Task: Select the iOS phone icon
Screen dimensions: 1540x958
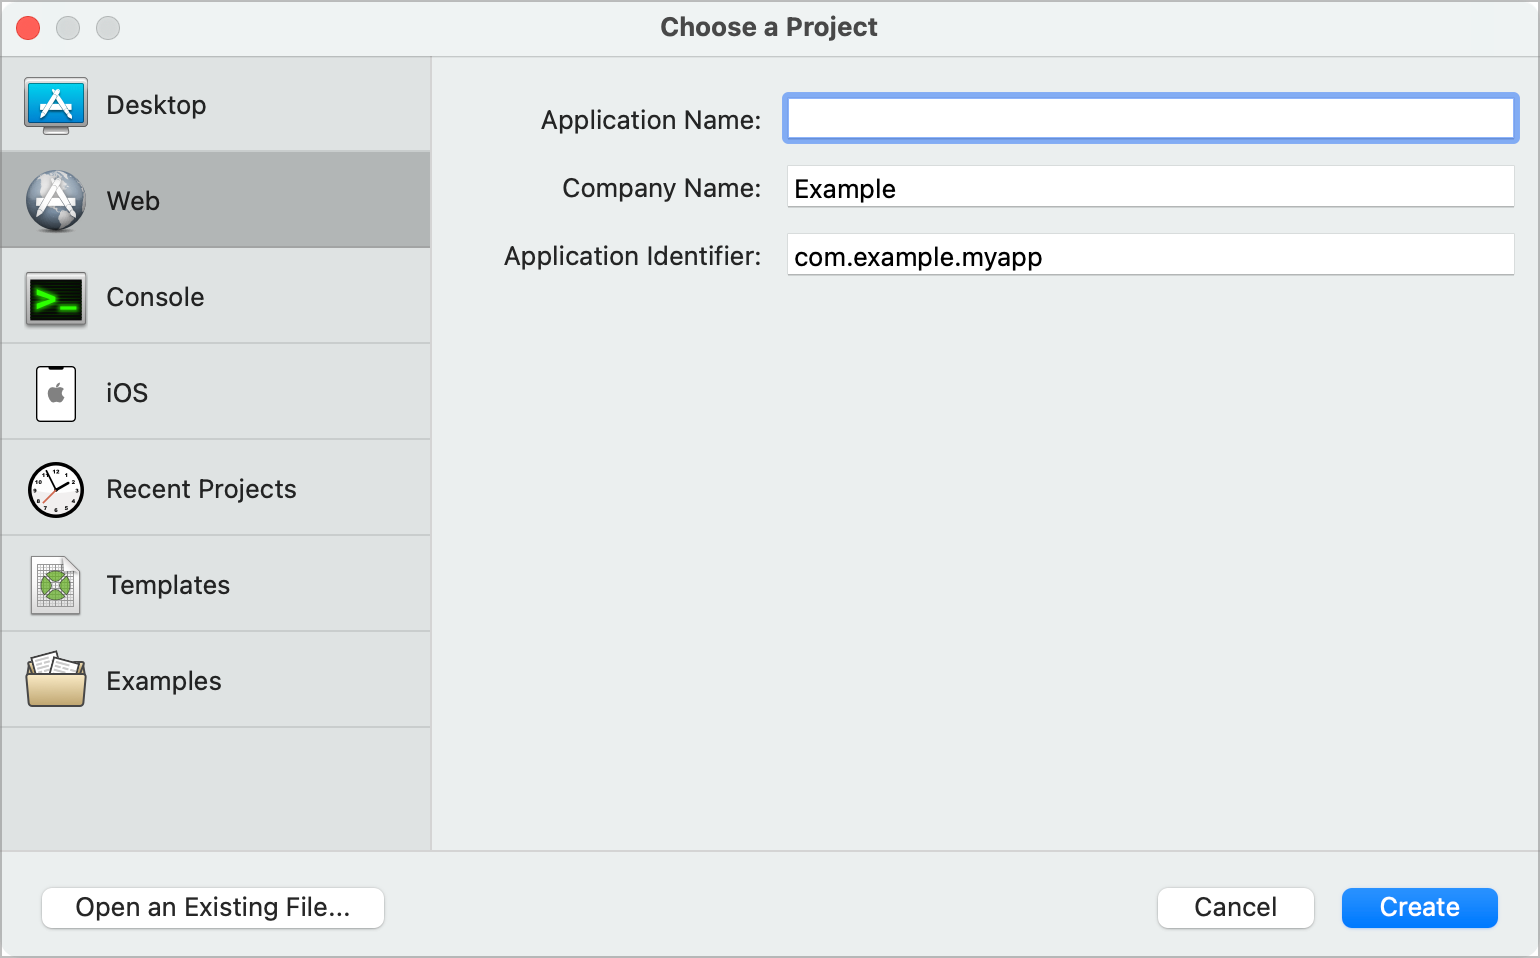Action: [56, 393]
